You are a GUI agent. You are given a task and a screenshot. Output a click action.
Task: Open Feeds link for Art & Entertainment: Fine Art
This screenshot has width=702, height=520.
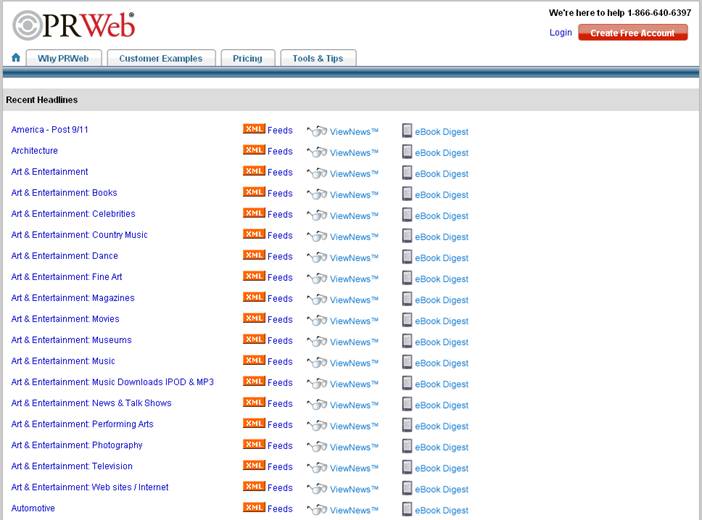[280, 277]
